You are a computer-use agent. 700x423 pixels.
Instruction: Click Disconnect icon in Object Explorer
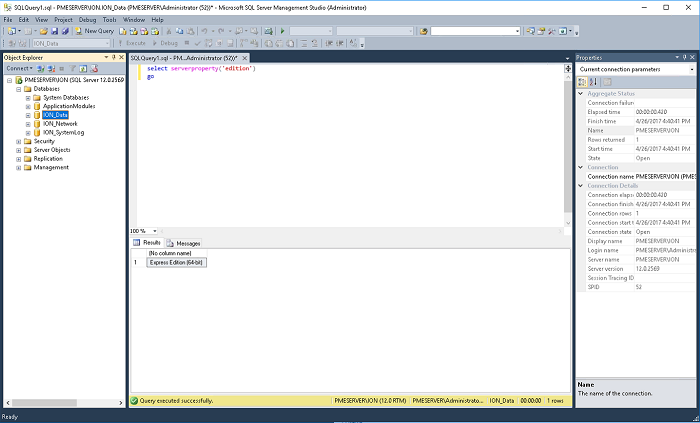click(51, 69)
